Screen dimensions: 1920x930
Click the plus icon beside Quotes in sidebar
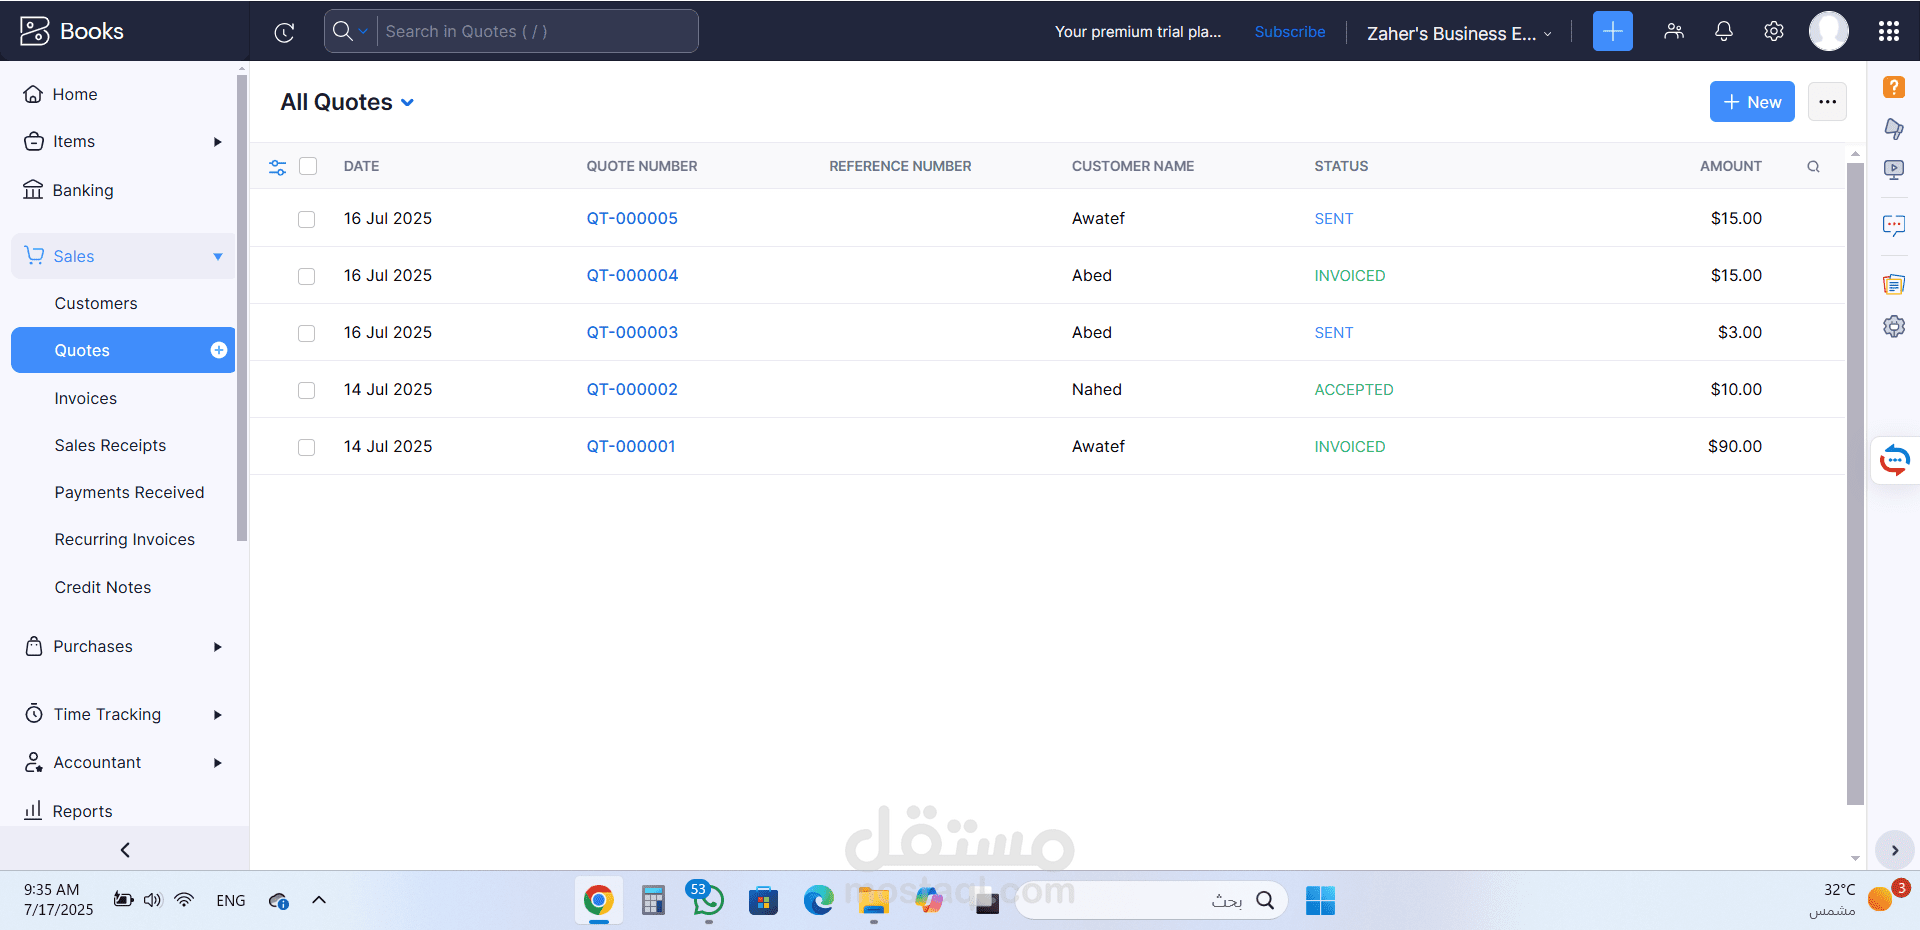click(x=218, y=350)
